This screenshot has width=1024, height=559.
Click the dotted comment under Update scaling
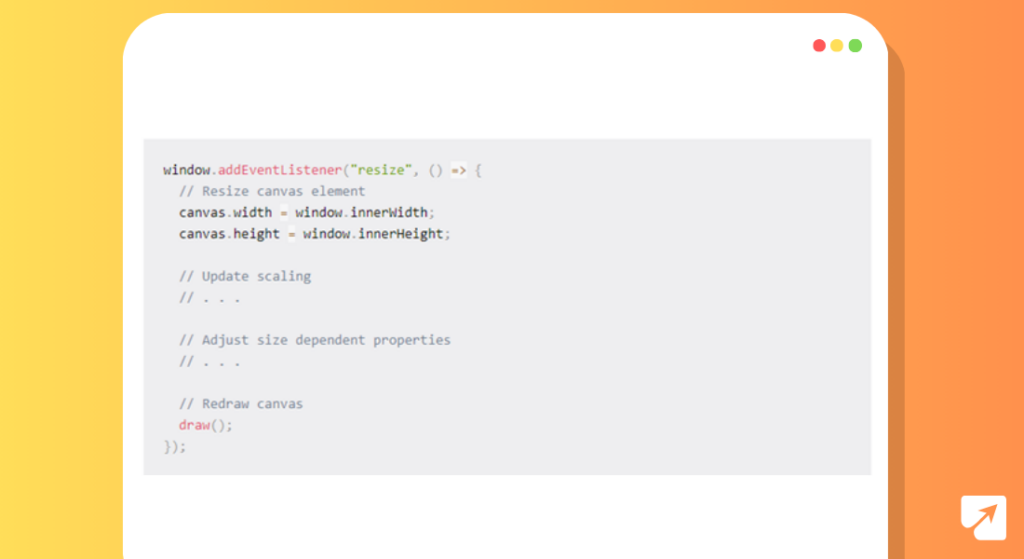pos(210,298)
